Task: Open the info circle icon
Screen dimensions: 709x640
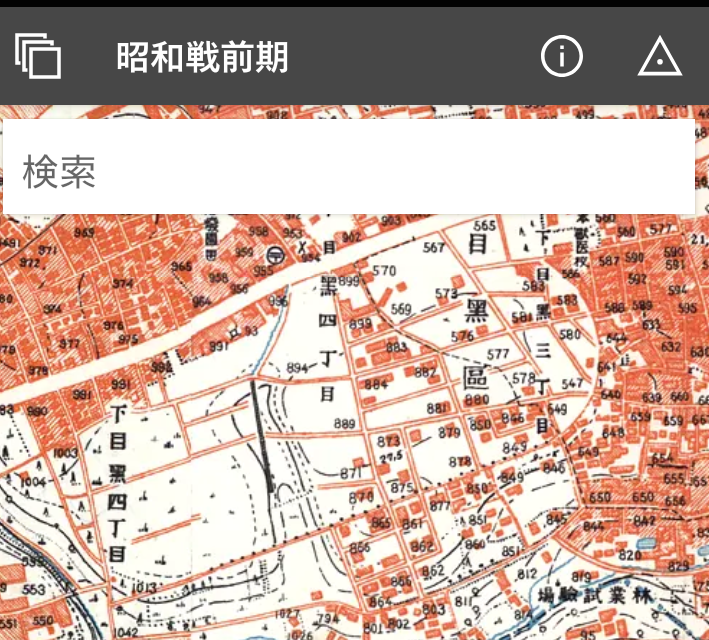Action: tap(561, 56)
